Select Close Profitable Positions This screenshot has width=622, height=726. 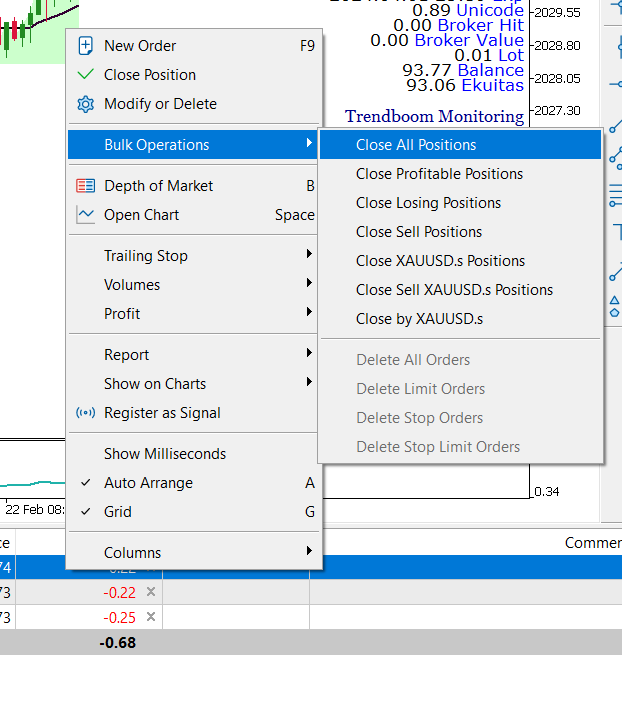point(460,174)
